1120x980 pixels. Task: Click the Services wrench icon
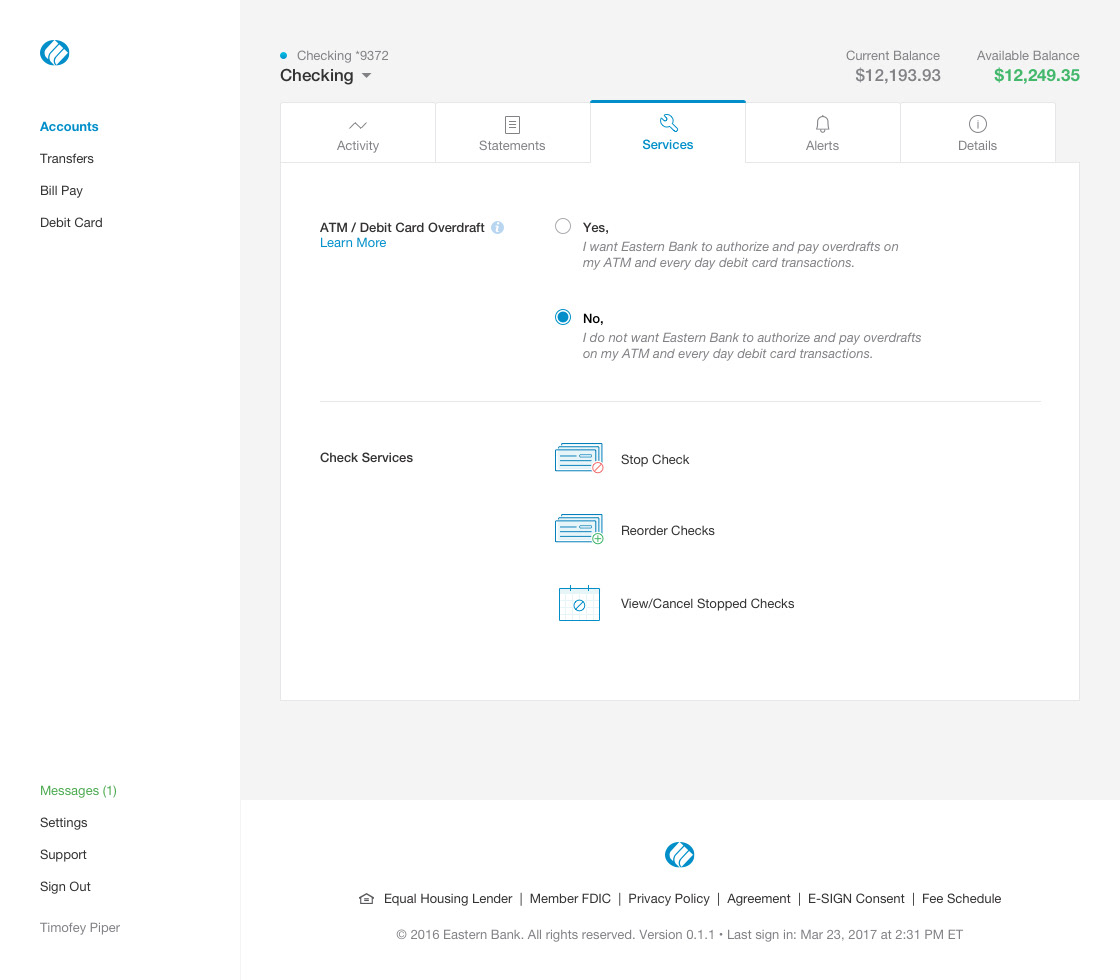(x=668, y=123)
